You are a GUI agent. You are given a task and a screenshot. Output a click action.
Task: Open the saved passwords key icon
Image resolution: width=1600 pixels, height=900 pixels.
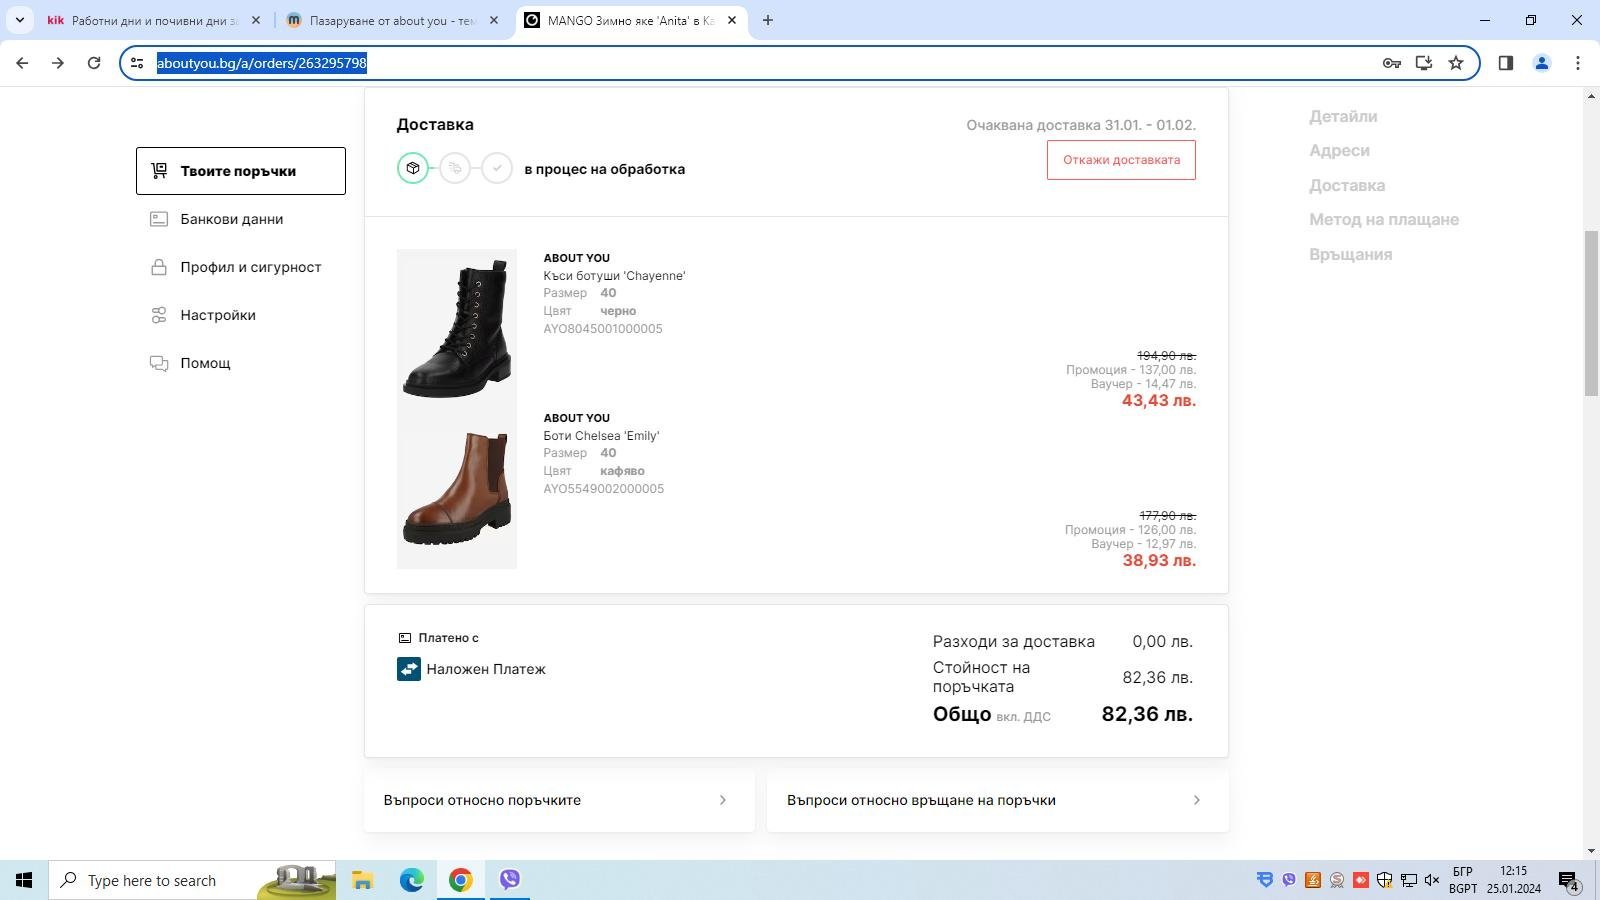point(1391,63)
